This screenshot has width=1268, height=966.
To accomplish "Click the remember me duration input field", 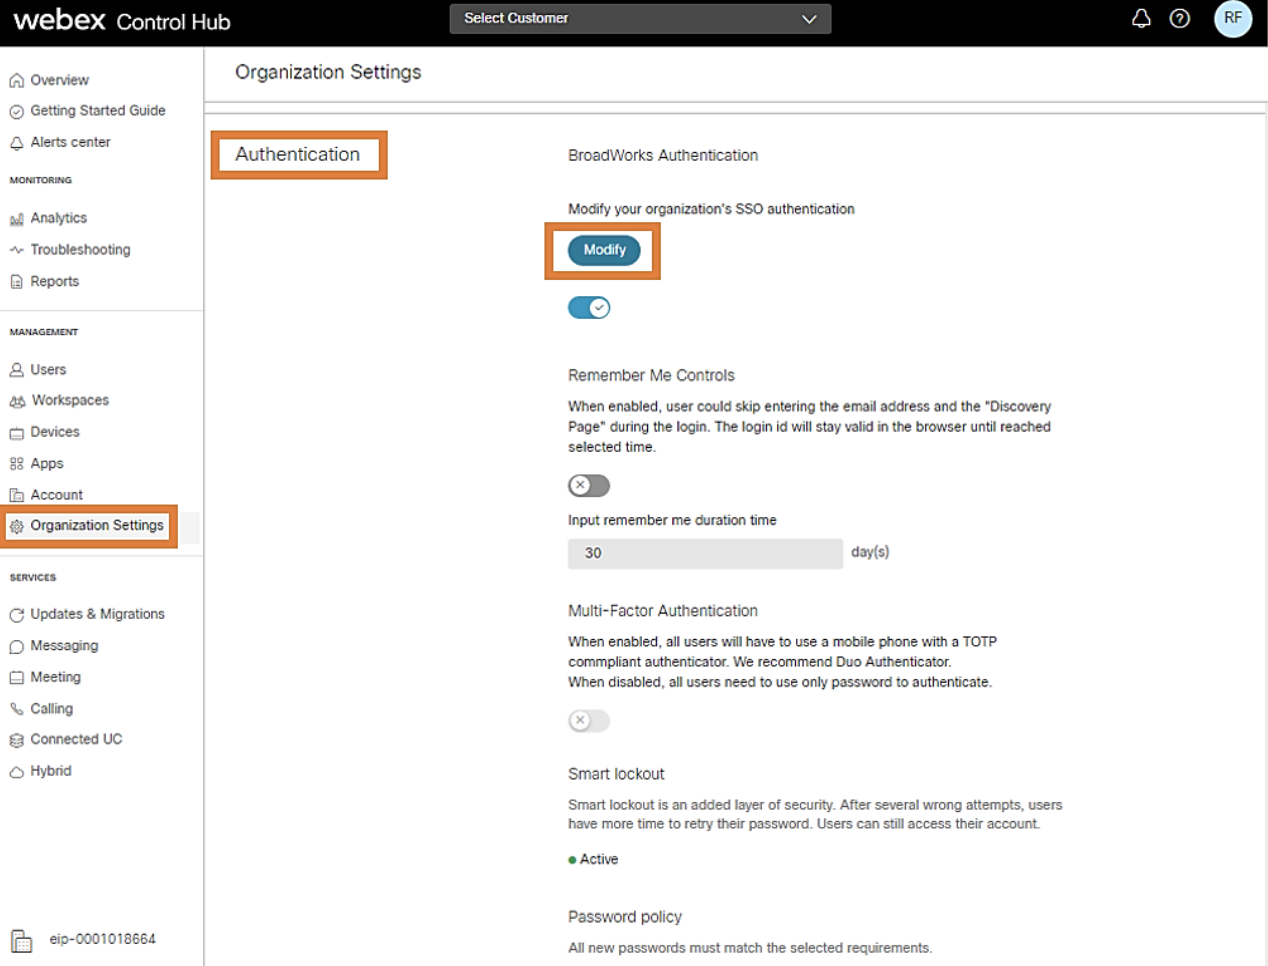I will point(705,553).
